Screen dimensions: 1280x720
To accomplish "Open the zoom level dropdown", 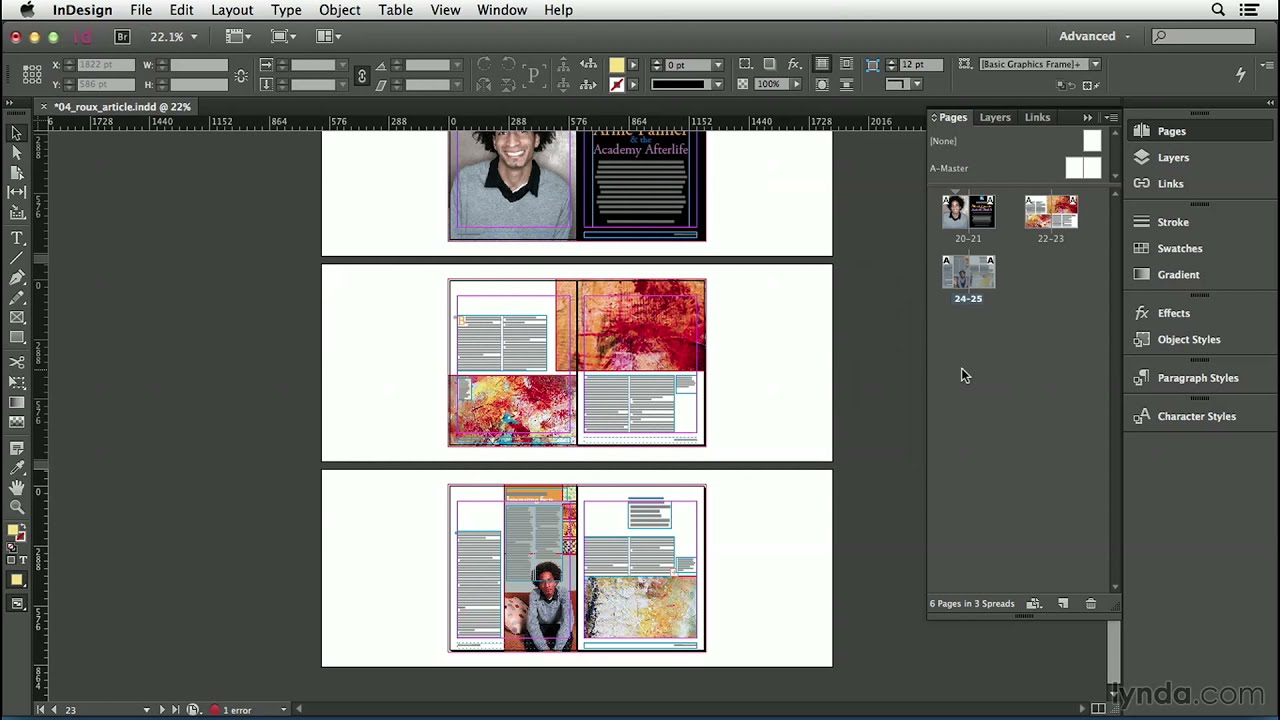I will click(193, 37).
